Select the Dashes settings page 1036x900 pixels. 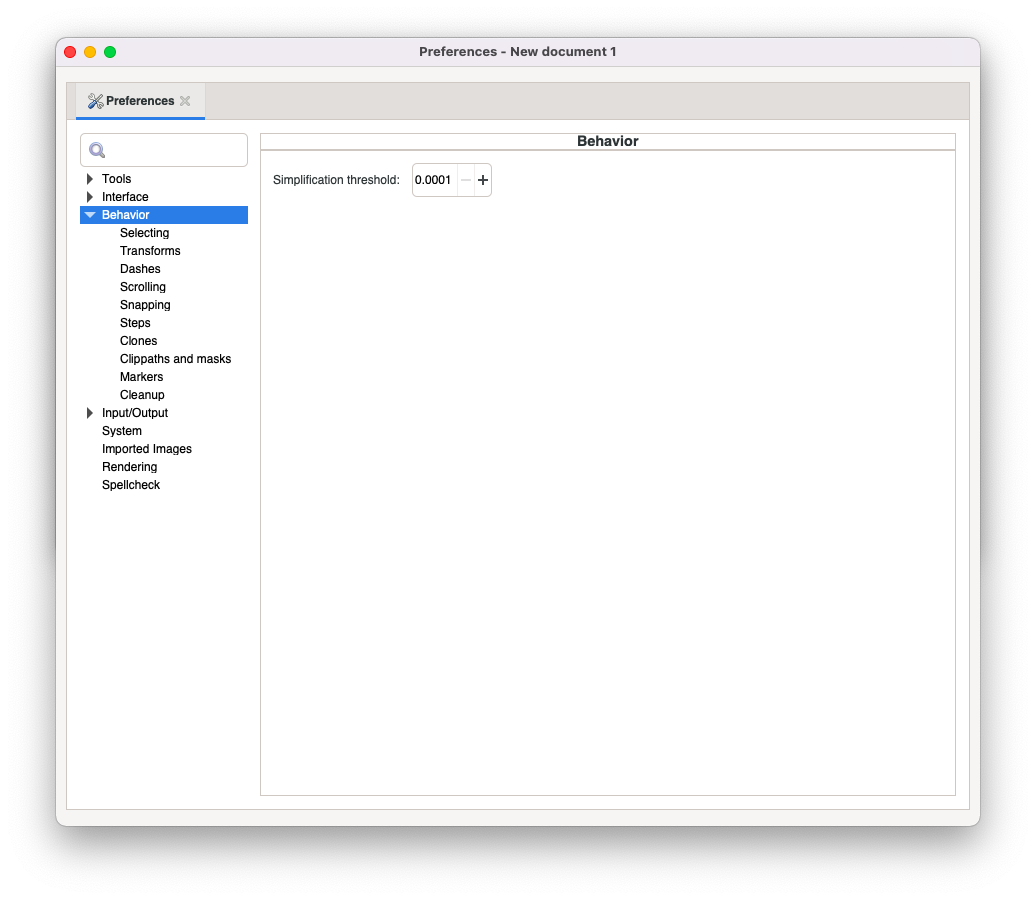(140, 268)
